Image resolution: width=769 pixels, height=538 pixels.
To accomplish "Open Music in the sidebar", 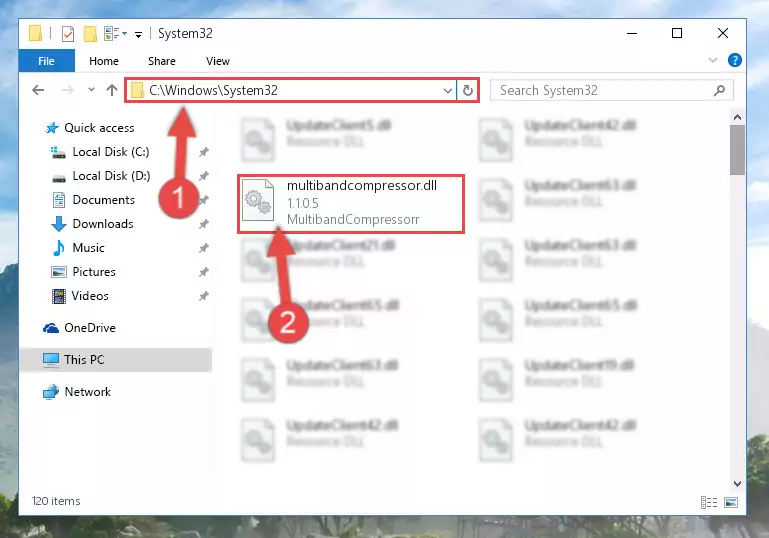I will (88, 248).
